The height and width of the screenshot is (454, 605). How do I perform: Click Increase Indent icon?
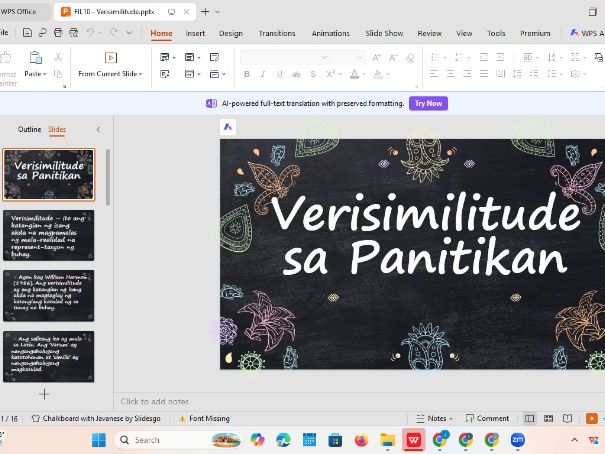pos(500,57)
